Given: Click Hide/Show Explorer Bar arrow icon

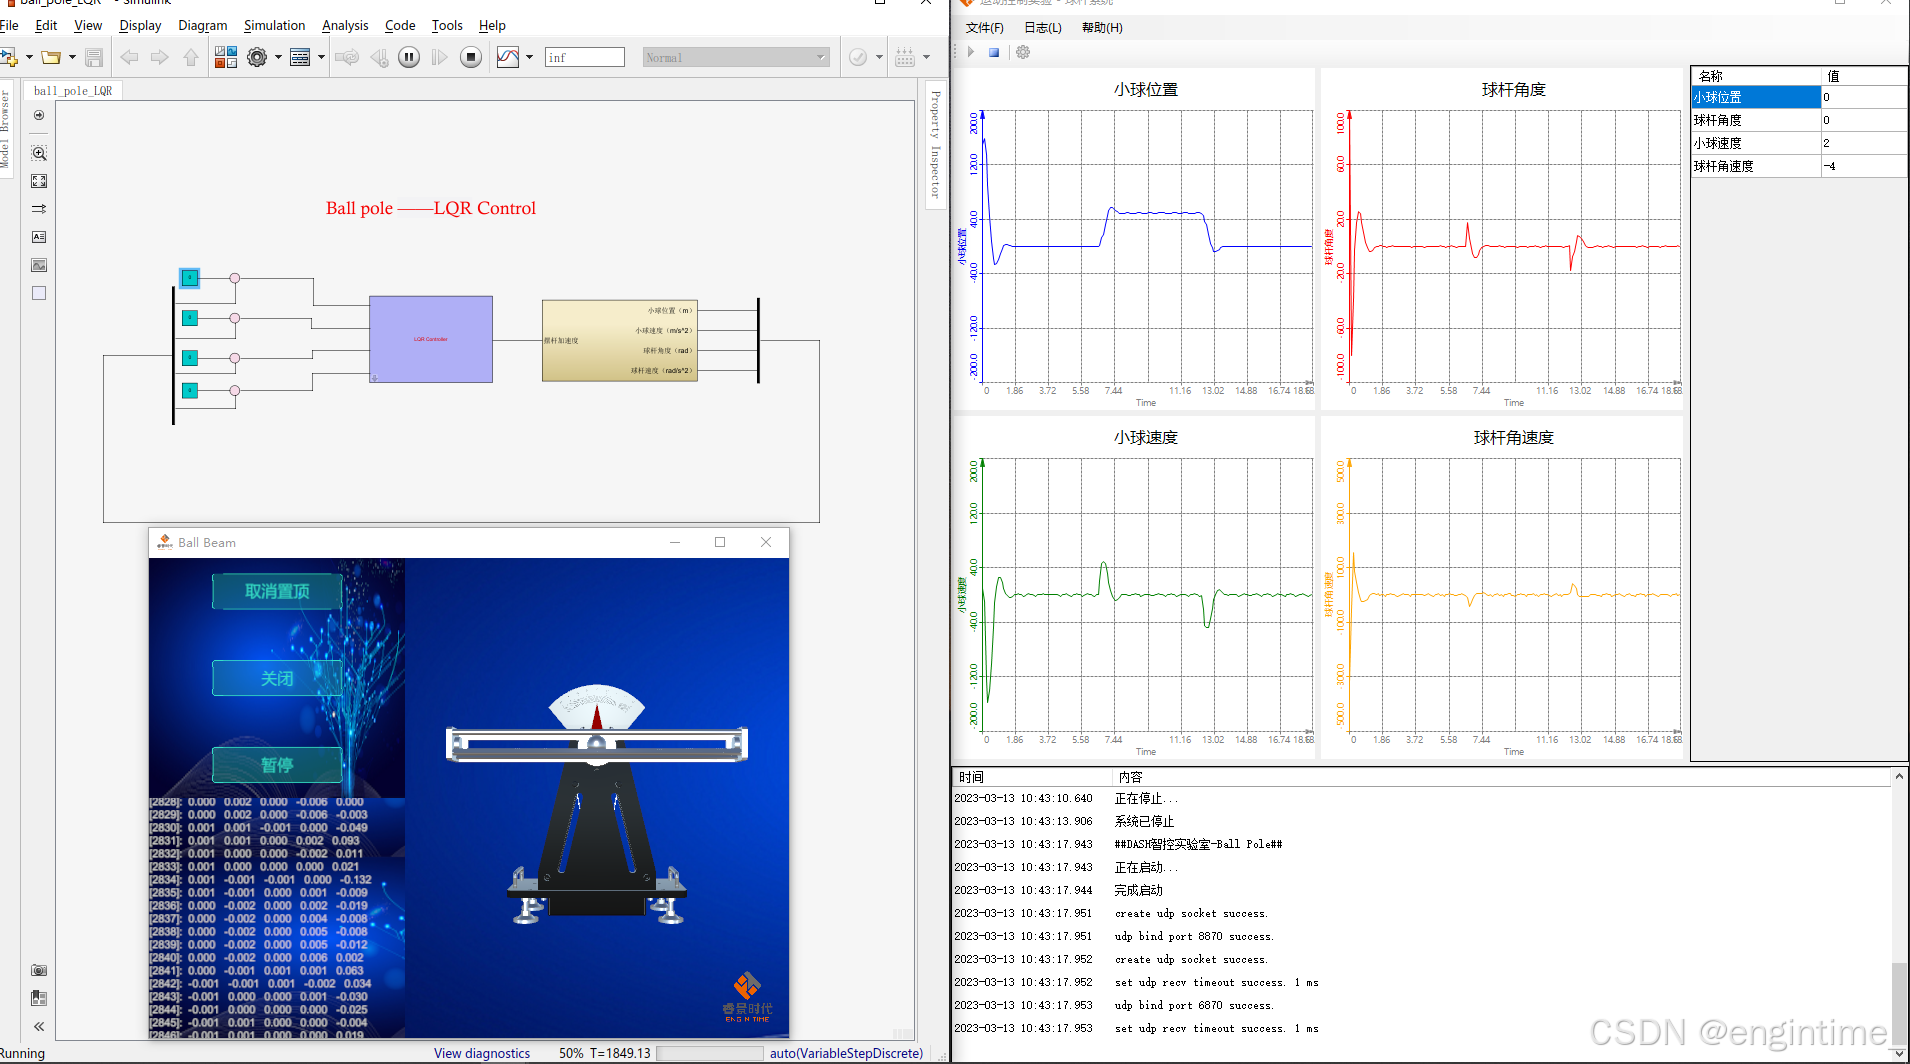Looking at the screenshot, I should click(x=39, y=115).
